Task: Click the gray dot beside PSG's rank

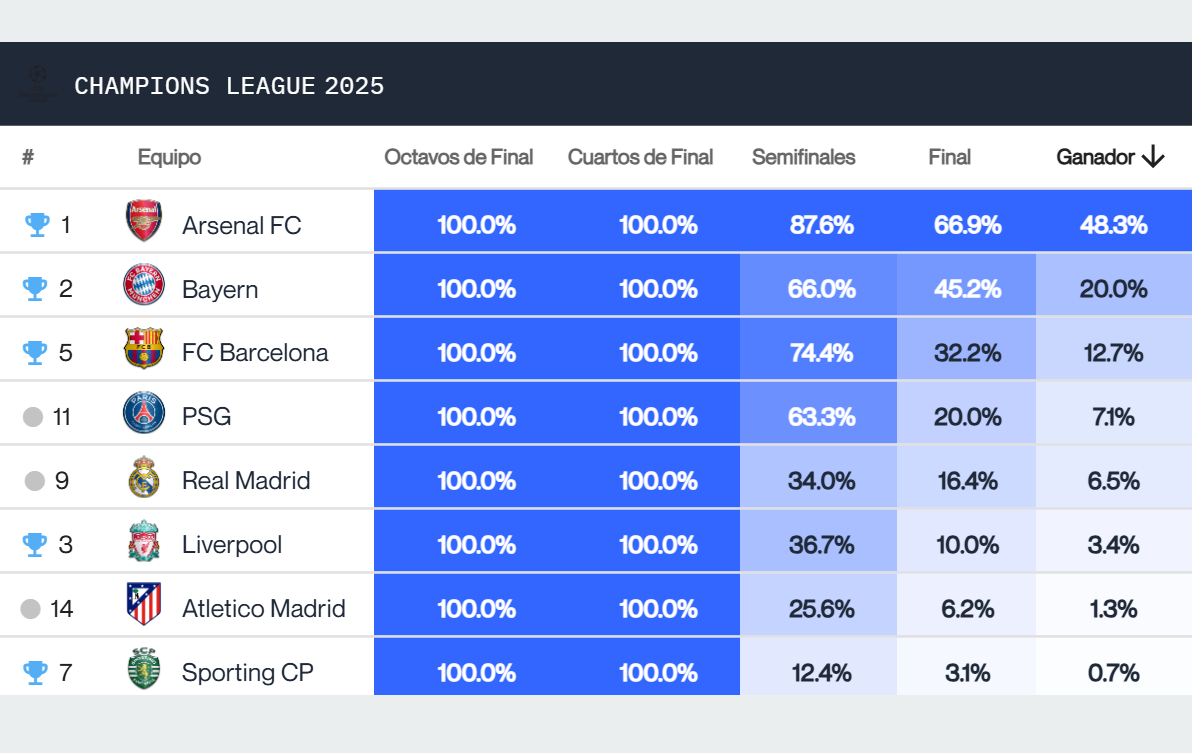Action: [31, 416]
